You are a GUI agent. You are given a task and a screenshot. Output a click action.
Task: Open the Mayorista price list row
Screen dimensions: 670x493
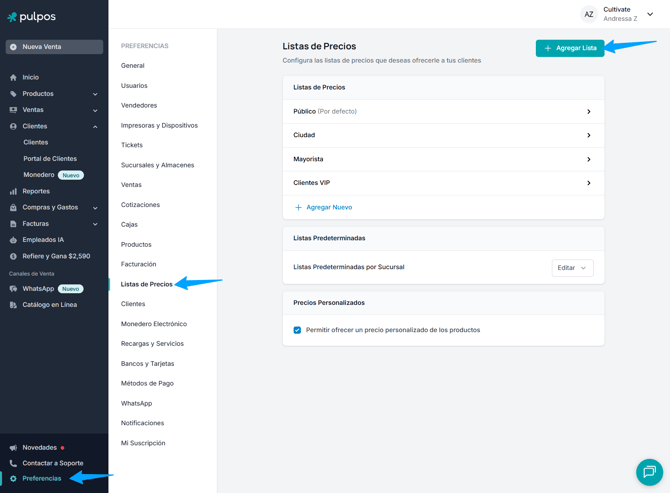[x=443, y=159]
